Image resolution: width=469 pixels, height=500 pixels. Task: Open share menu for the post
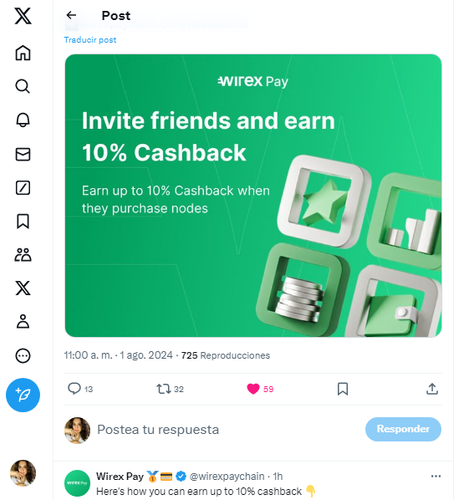(x=432, y=389)
